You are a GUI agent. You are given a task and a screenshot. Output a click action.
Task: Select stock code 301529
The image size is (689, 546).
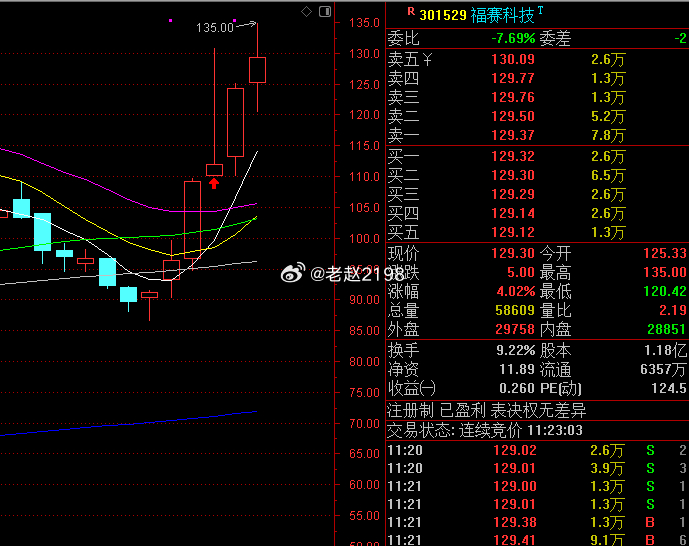pyautogui.click(x=442, y=15)
